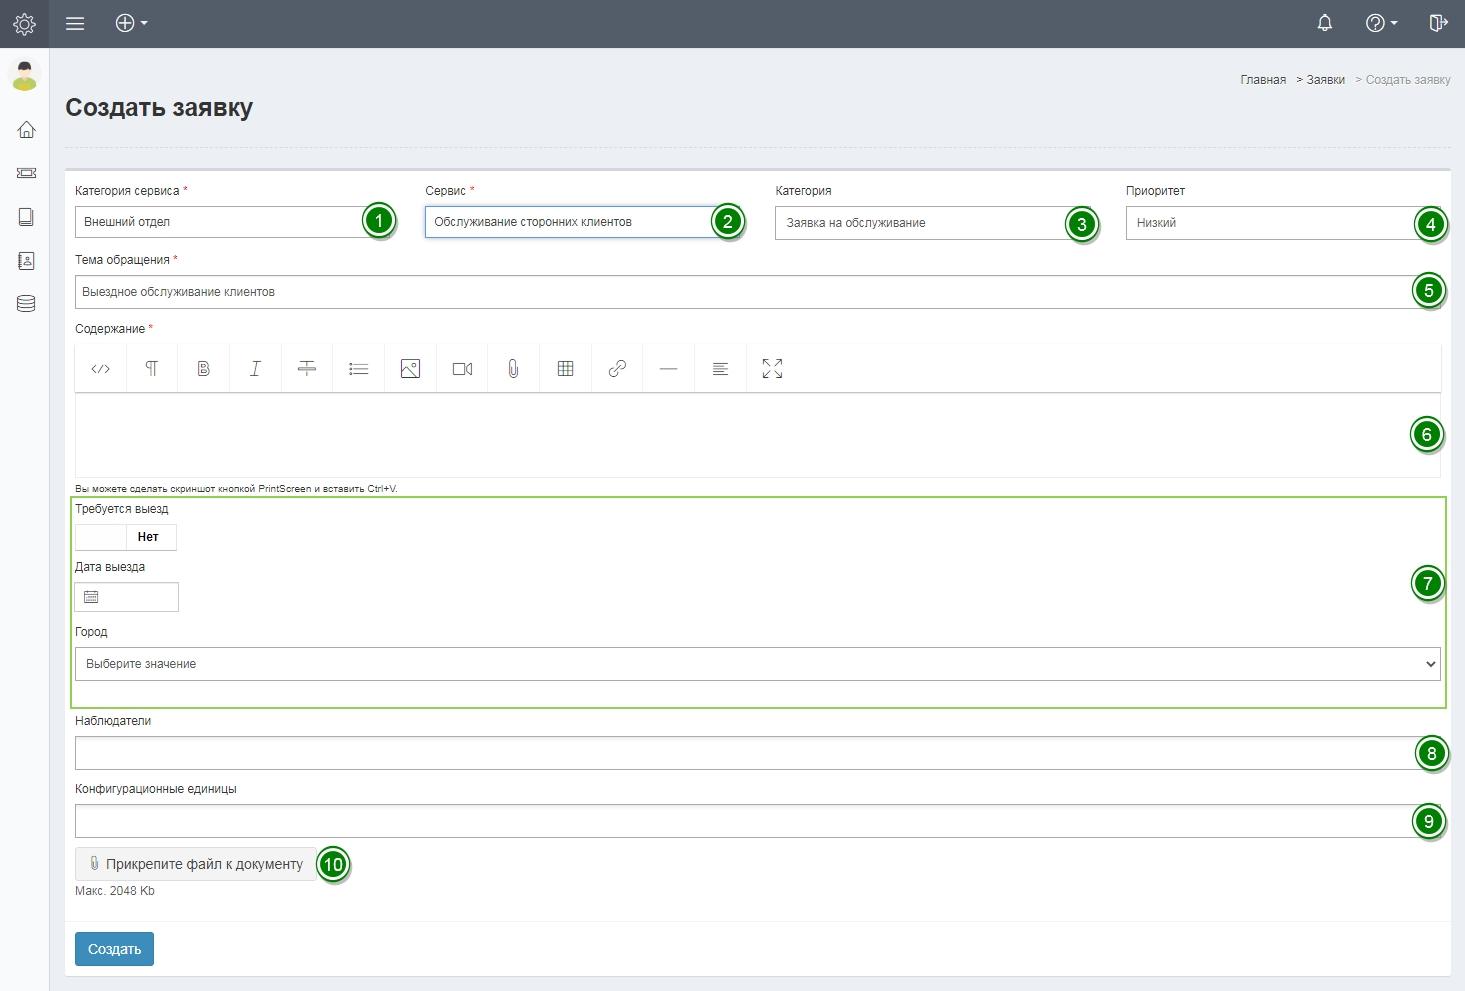Image resolution: width=1465 pixels, height=991 pixels.
Task: Insert a video via editor toolbar
Action: [462, 369]
